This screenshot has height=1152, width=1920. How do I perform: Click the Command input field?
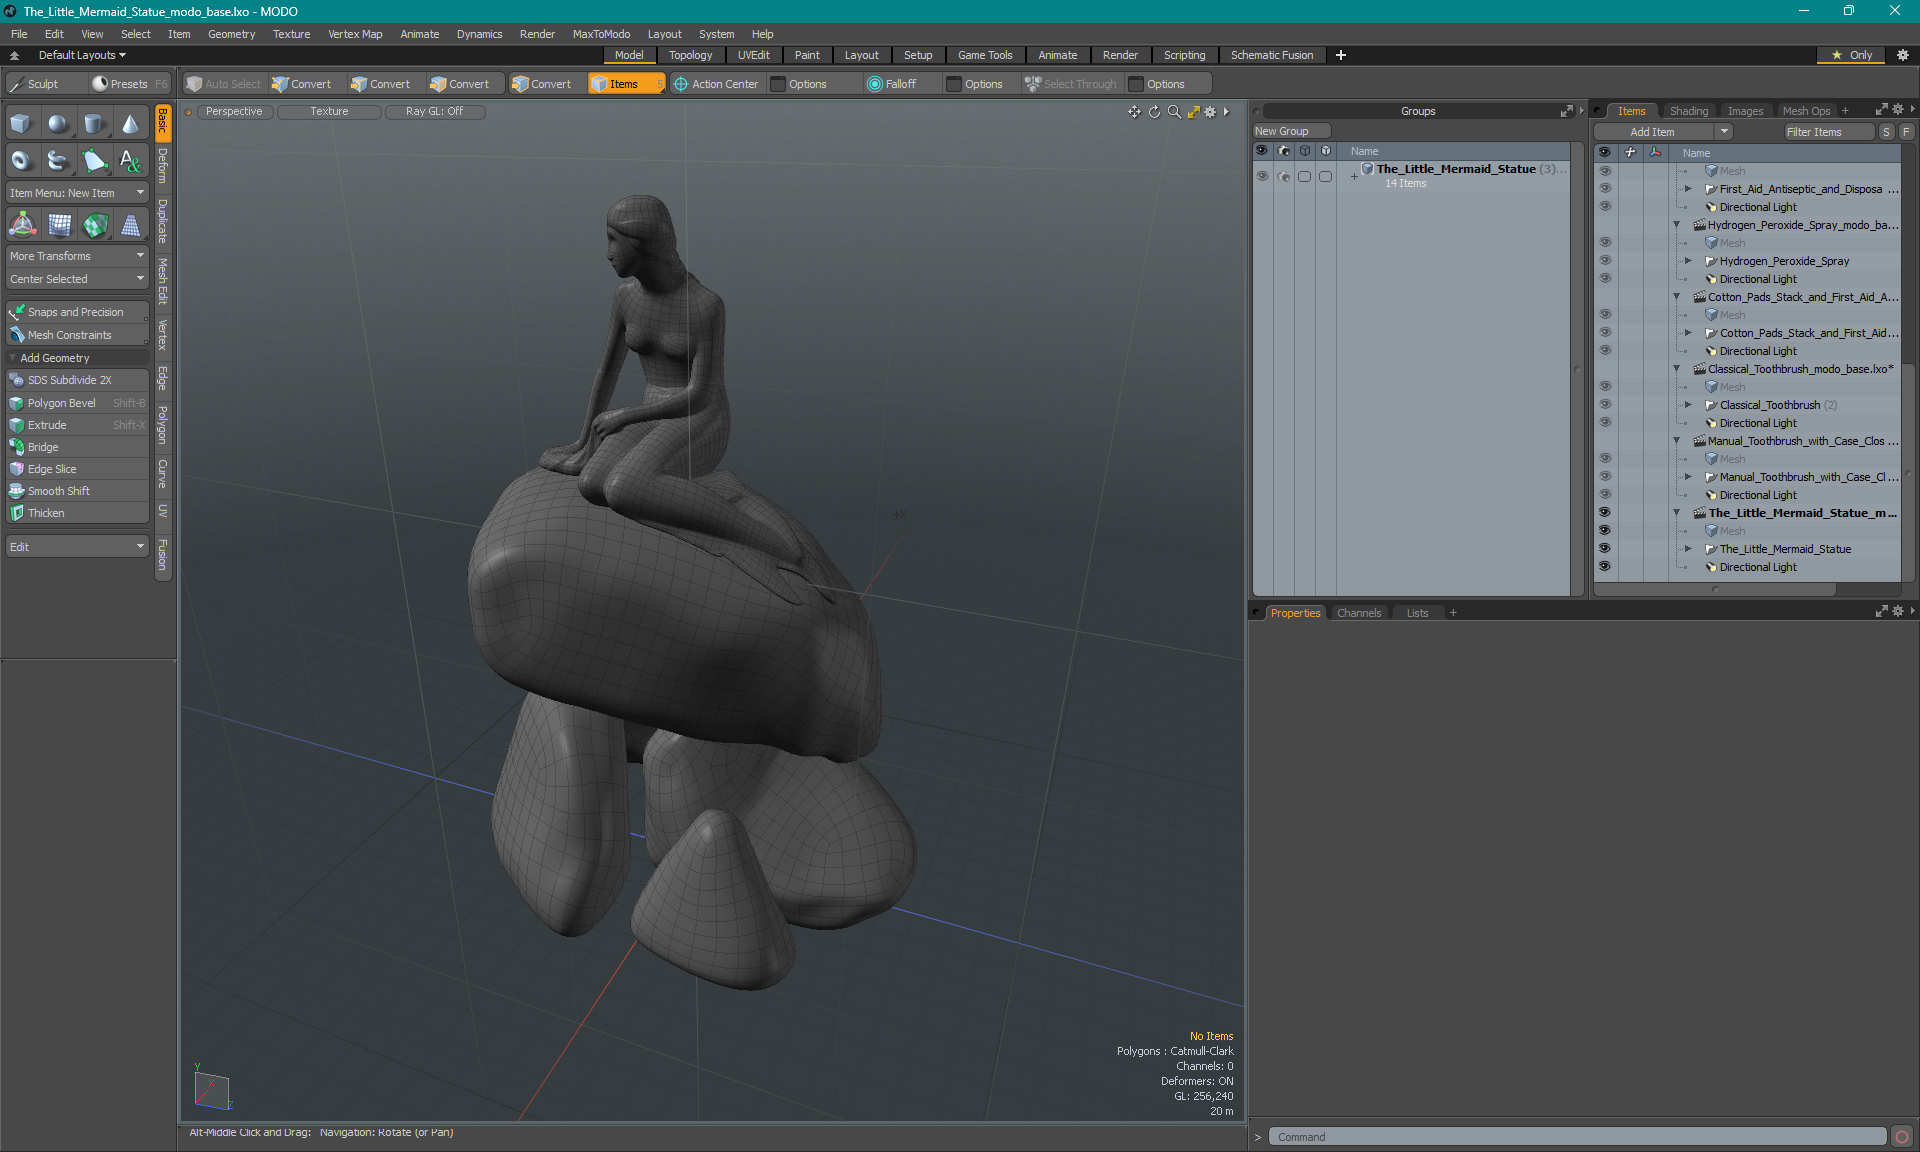1577,1137
